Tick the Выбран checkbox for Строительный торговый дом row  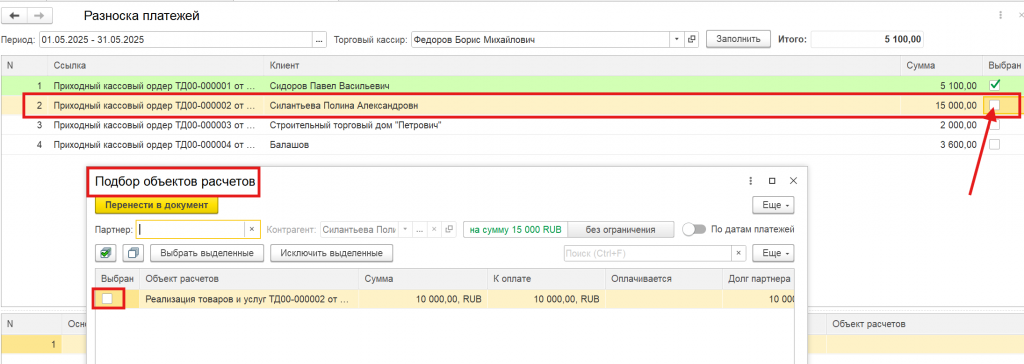(x=995, y=125)
